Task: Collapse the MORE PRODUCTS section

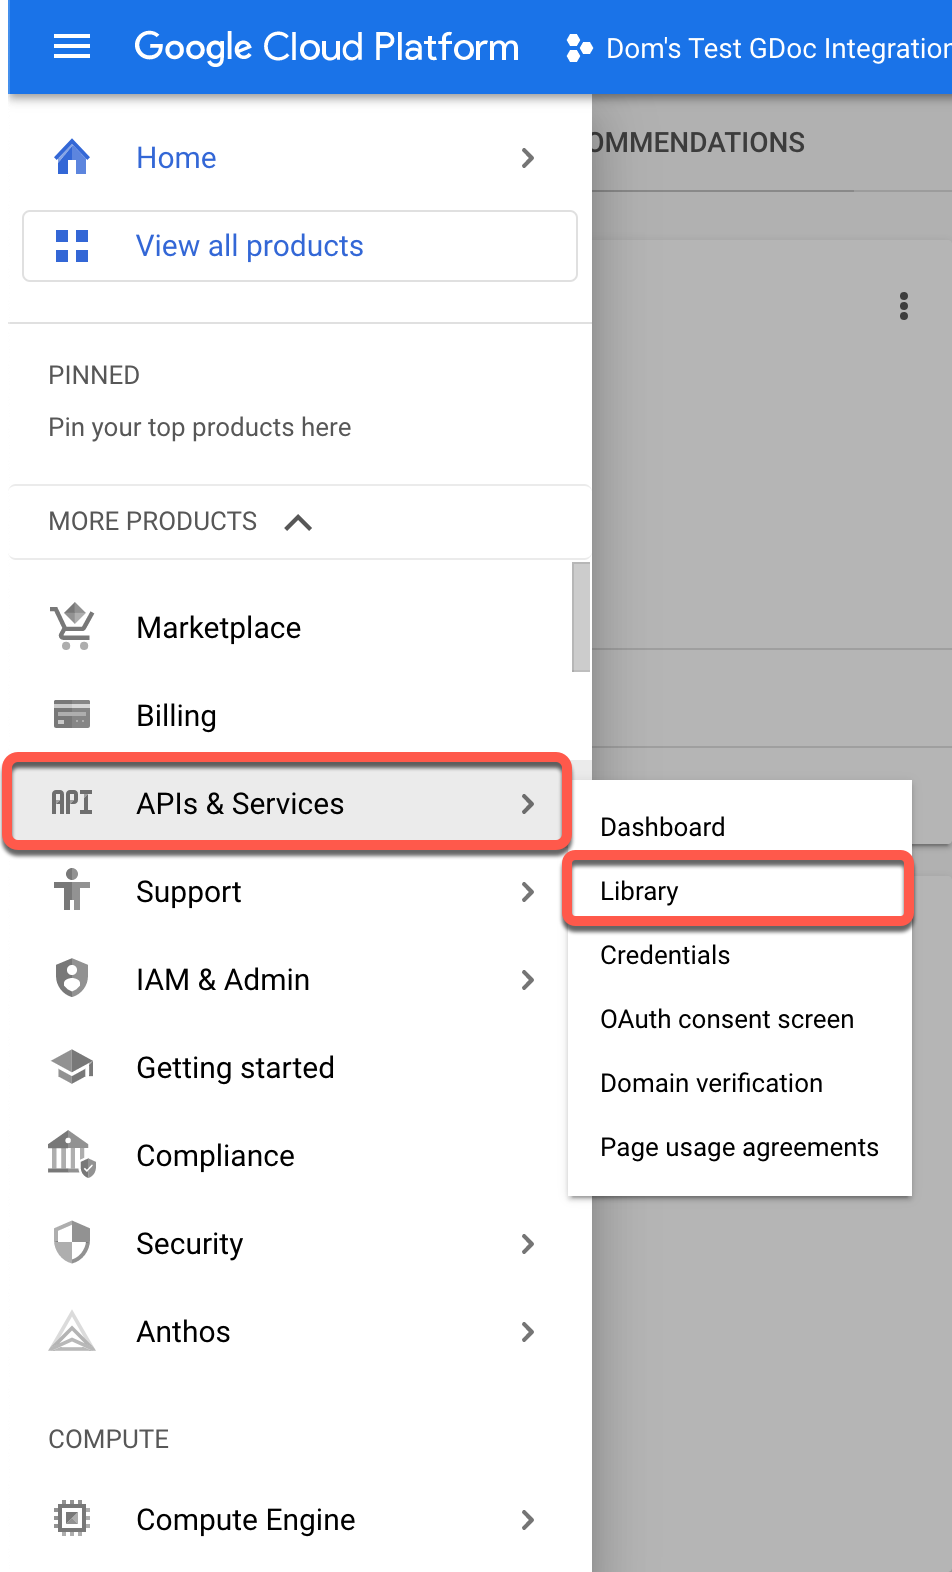Action: click(x=298, y=522)
